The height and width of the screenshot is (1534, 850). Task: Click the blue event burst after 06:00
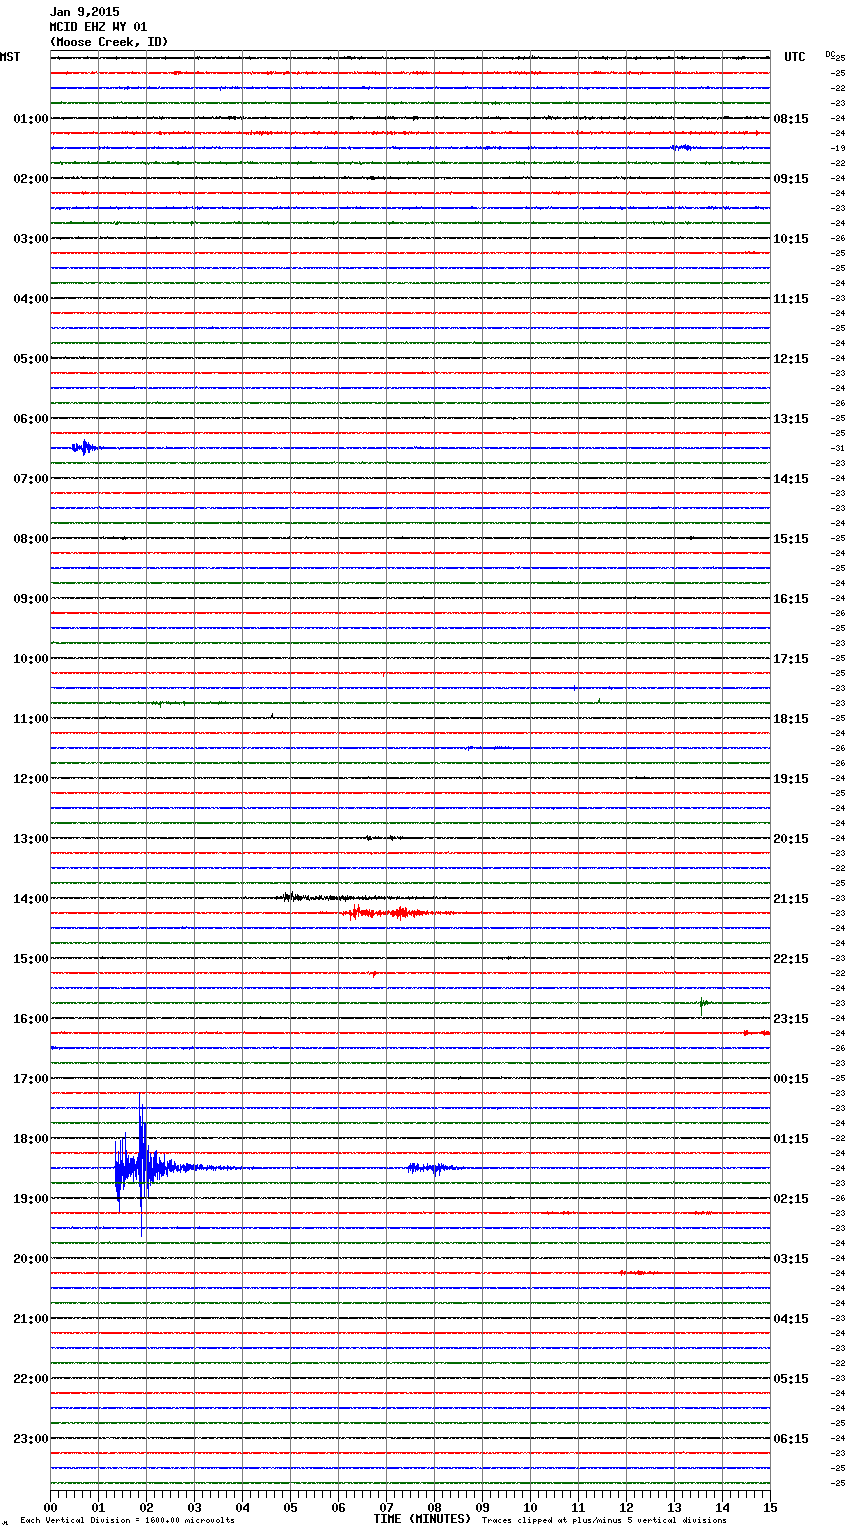point(85,447)
